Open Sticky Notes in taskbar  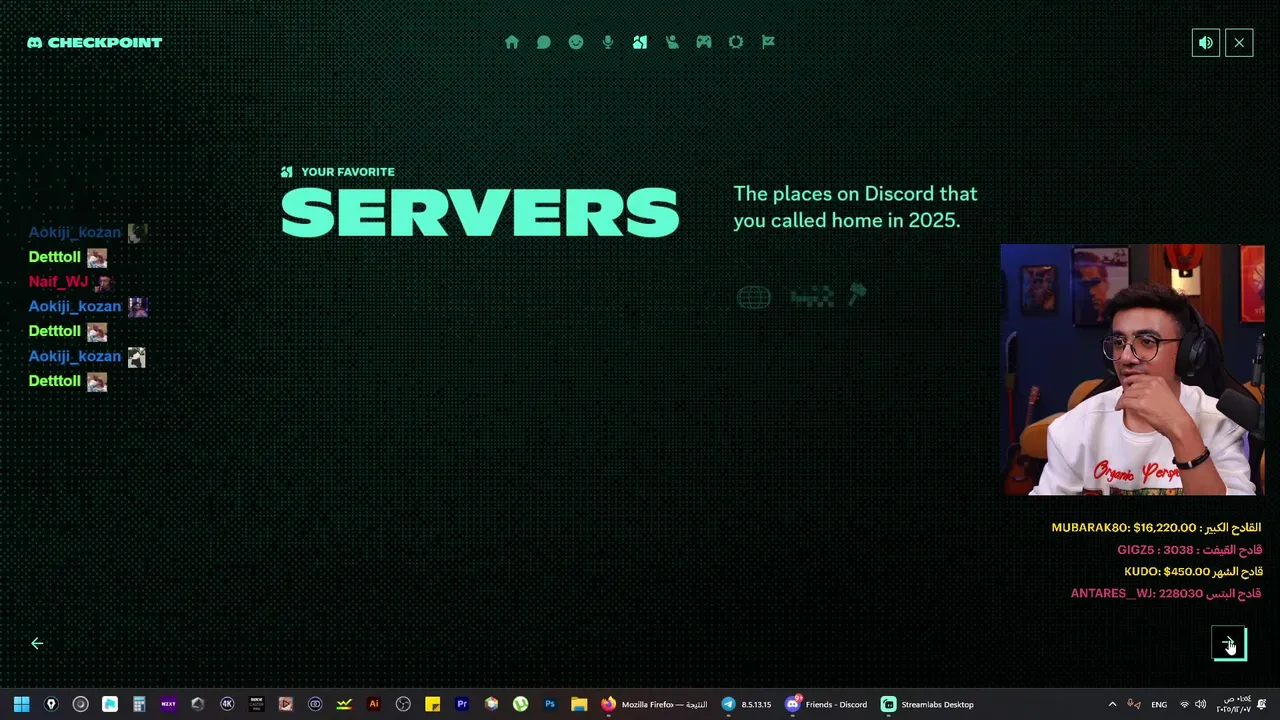[432, 704]
